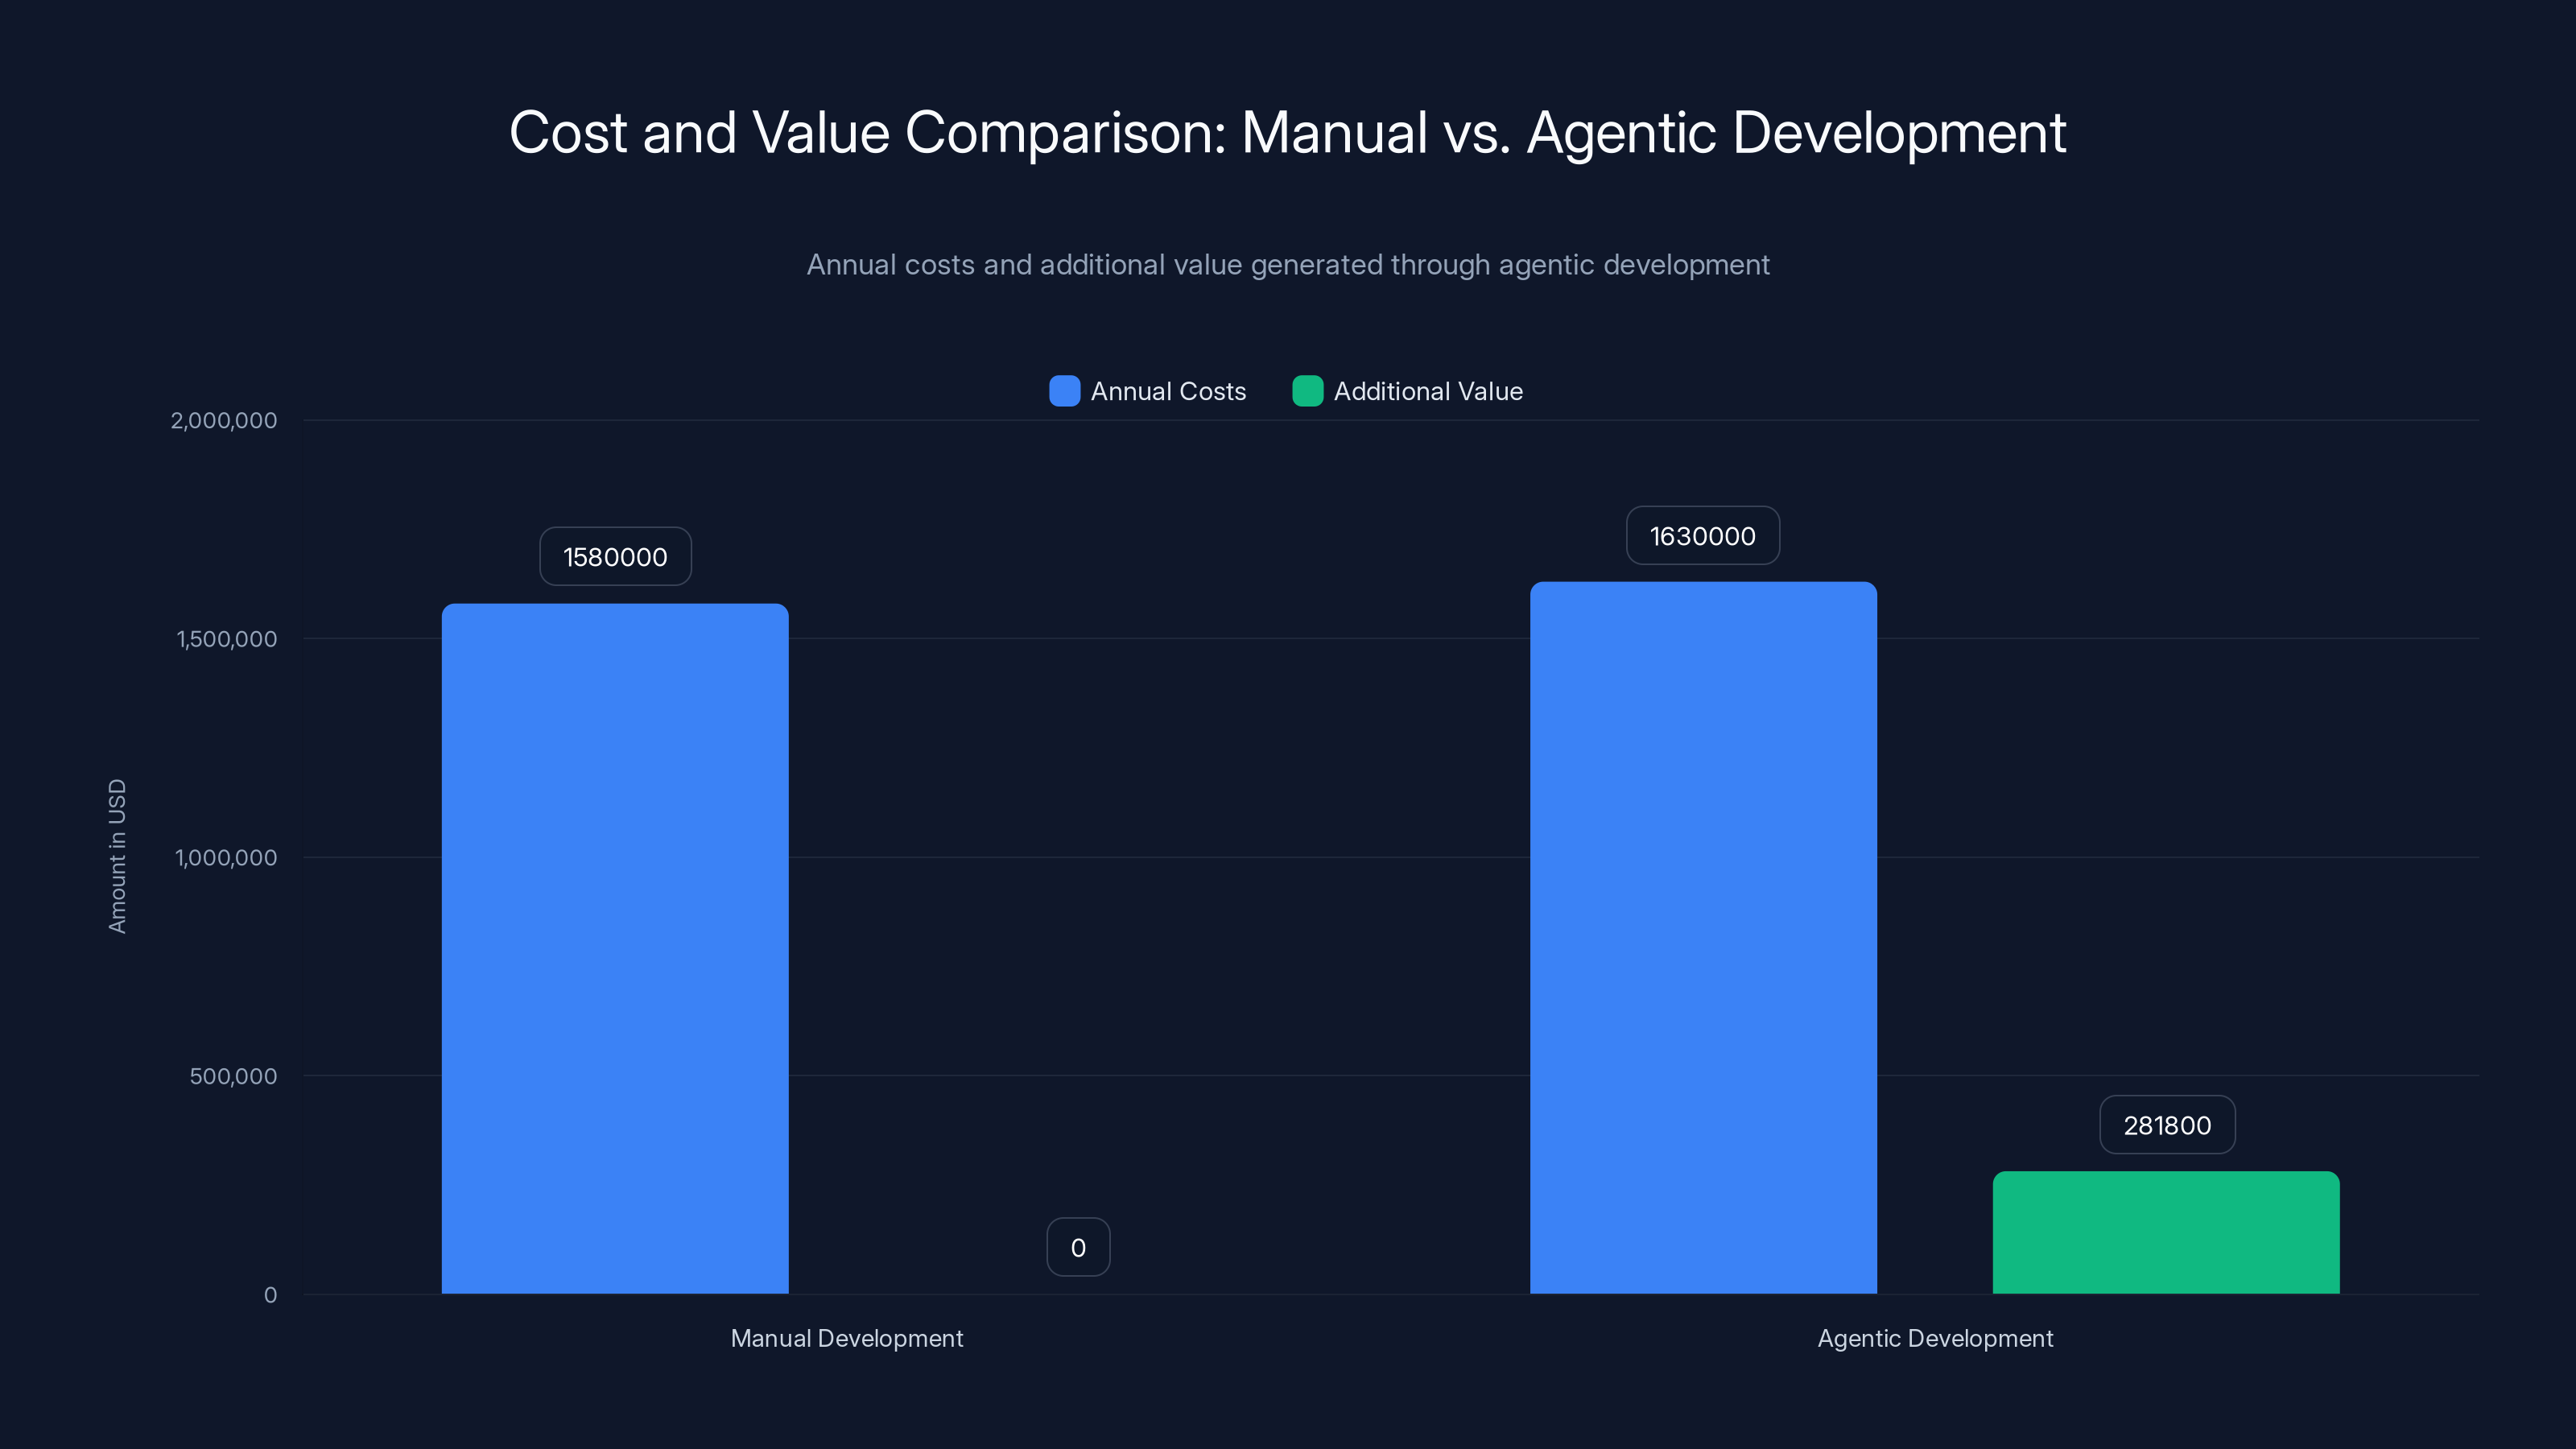The height and width of the screenshot is (1449, 2576).
Task: Toggle the Additional Value legend entry
Action: [x=1428, y=391]
